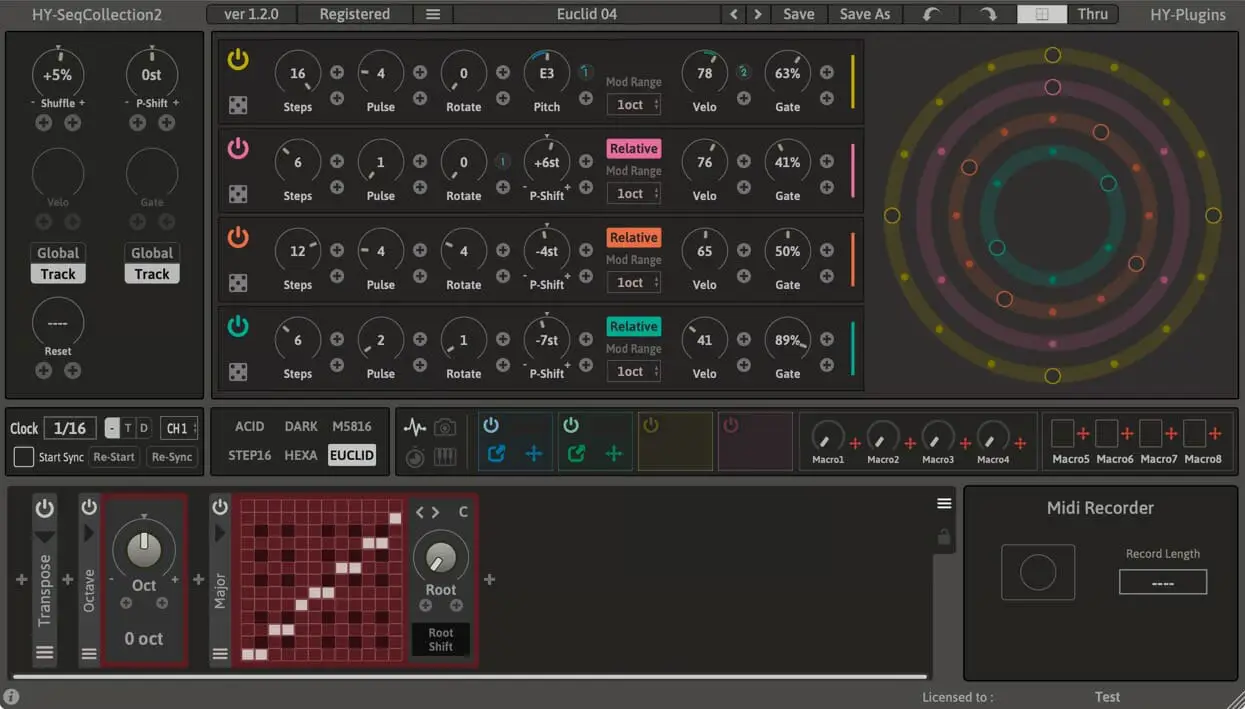
Task: Enable the Start Sync checkbox
Action: click(23, 457)
